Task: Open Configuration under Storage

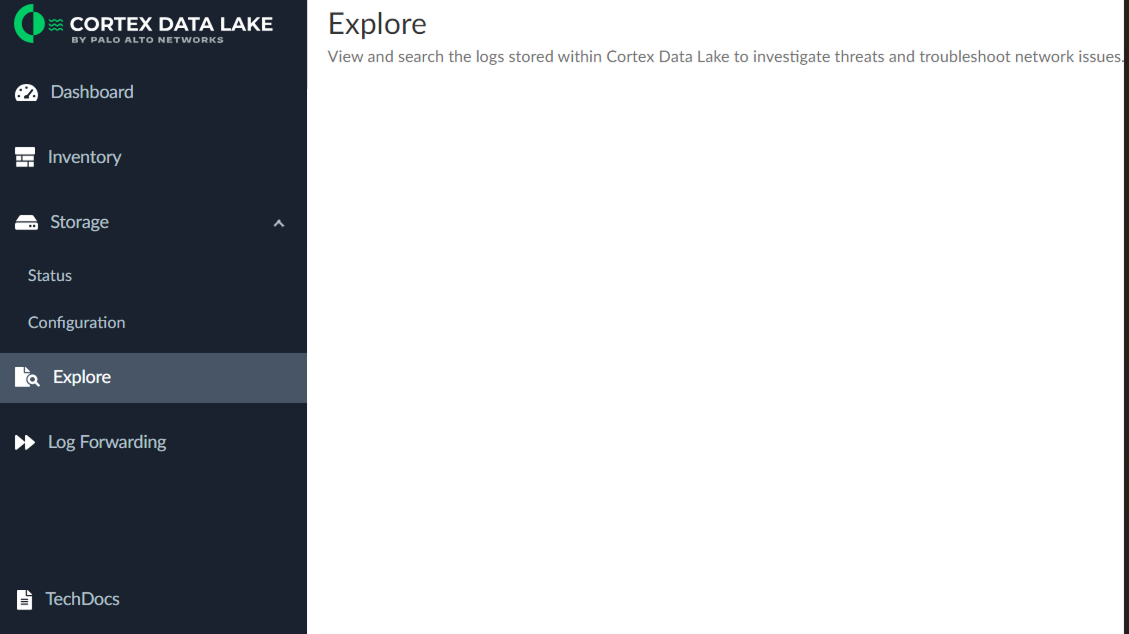Action: point(76,322)
